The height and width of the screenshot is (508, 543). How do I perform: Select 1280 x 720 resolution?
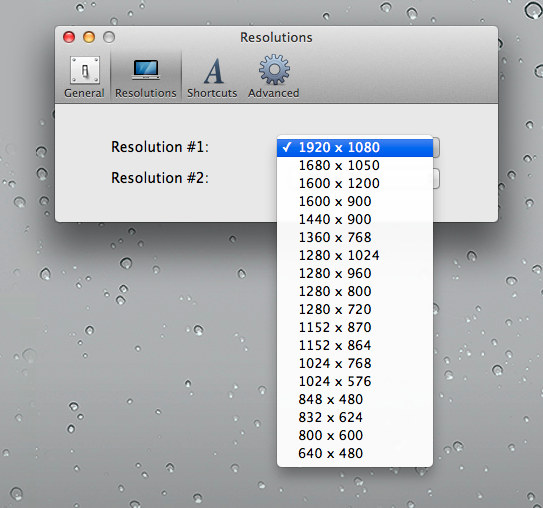tap(355, 310)
